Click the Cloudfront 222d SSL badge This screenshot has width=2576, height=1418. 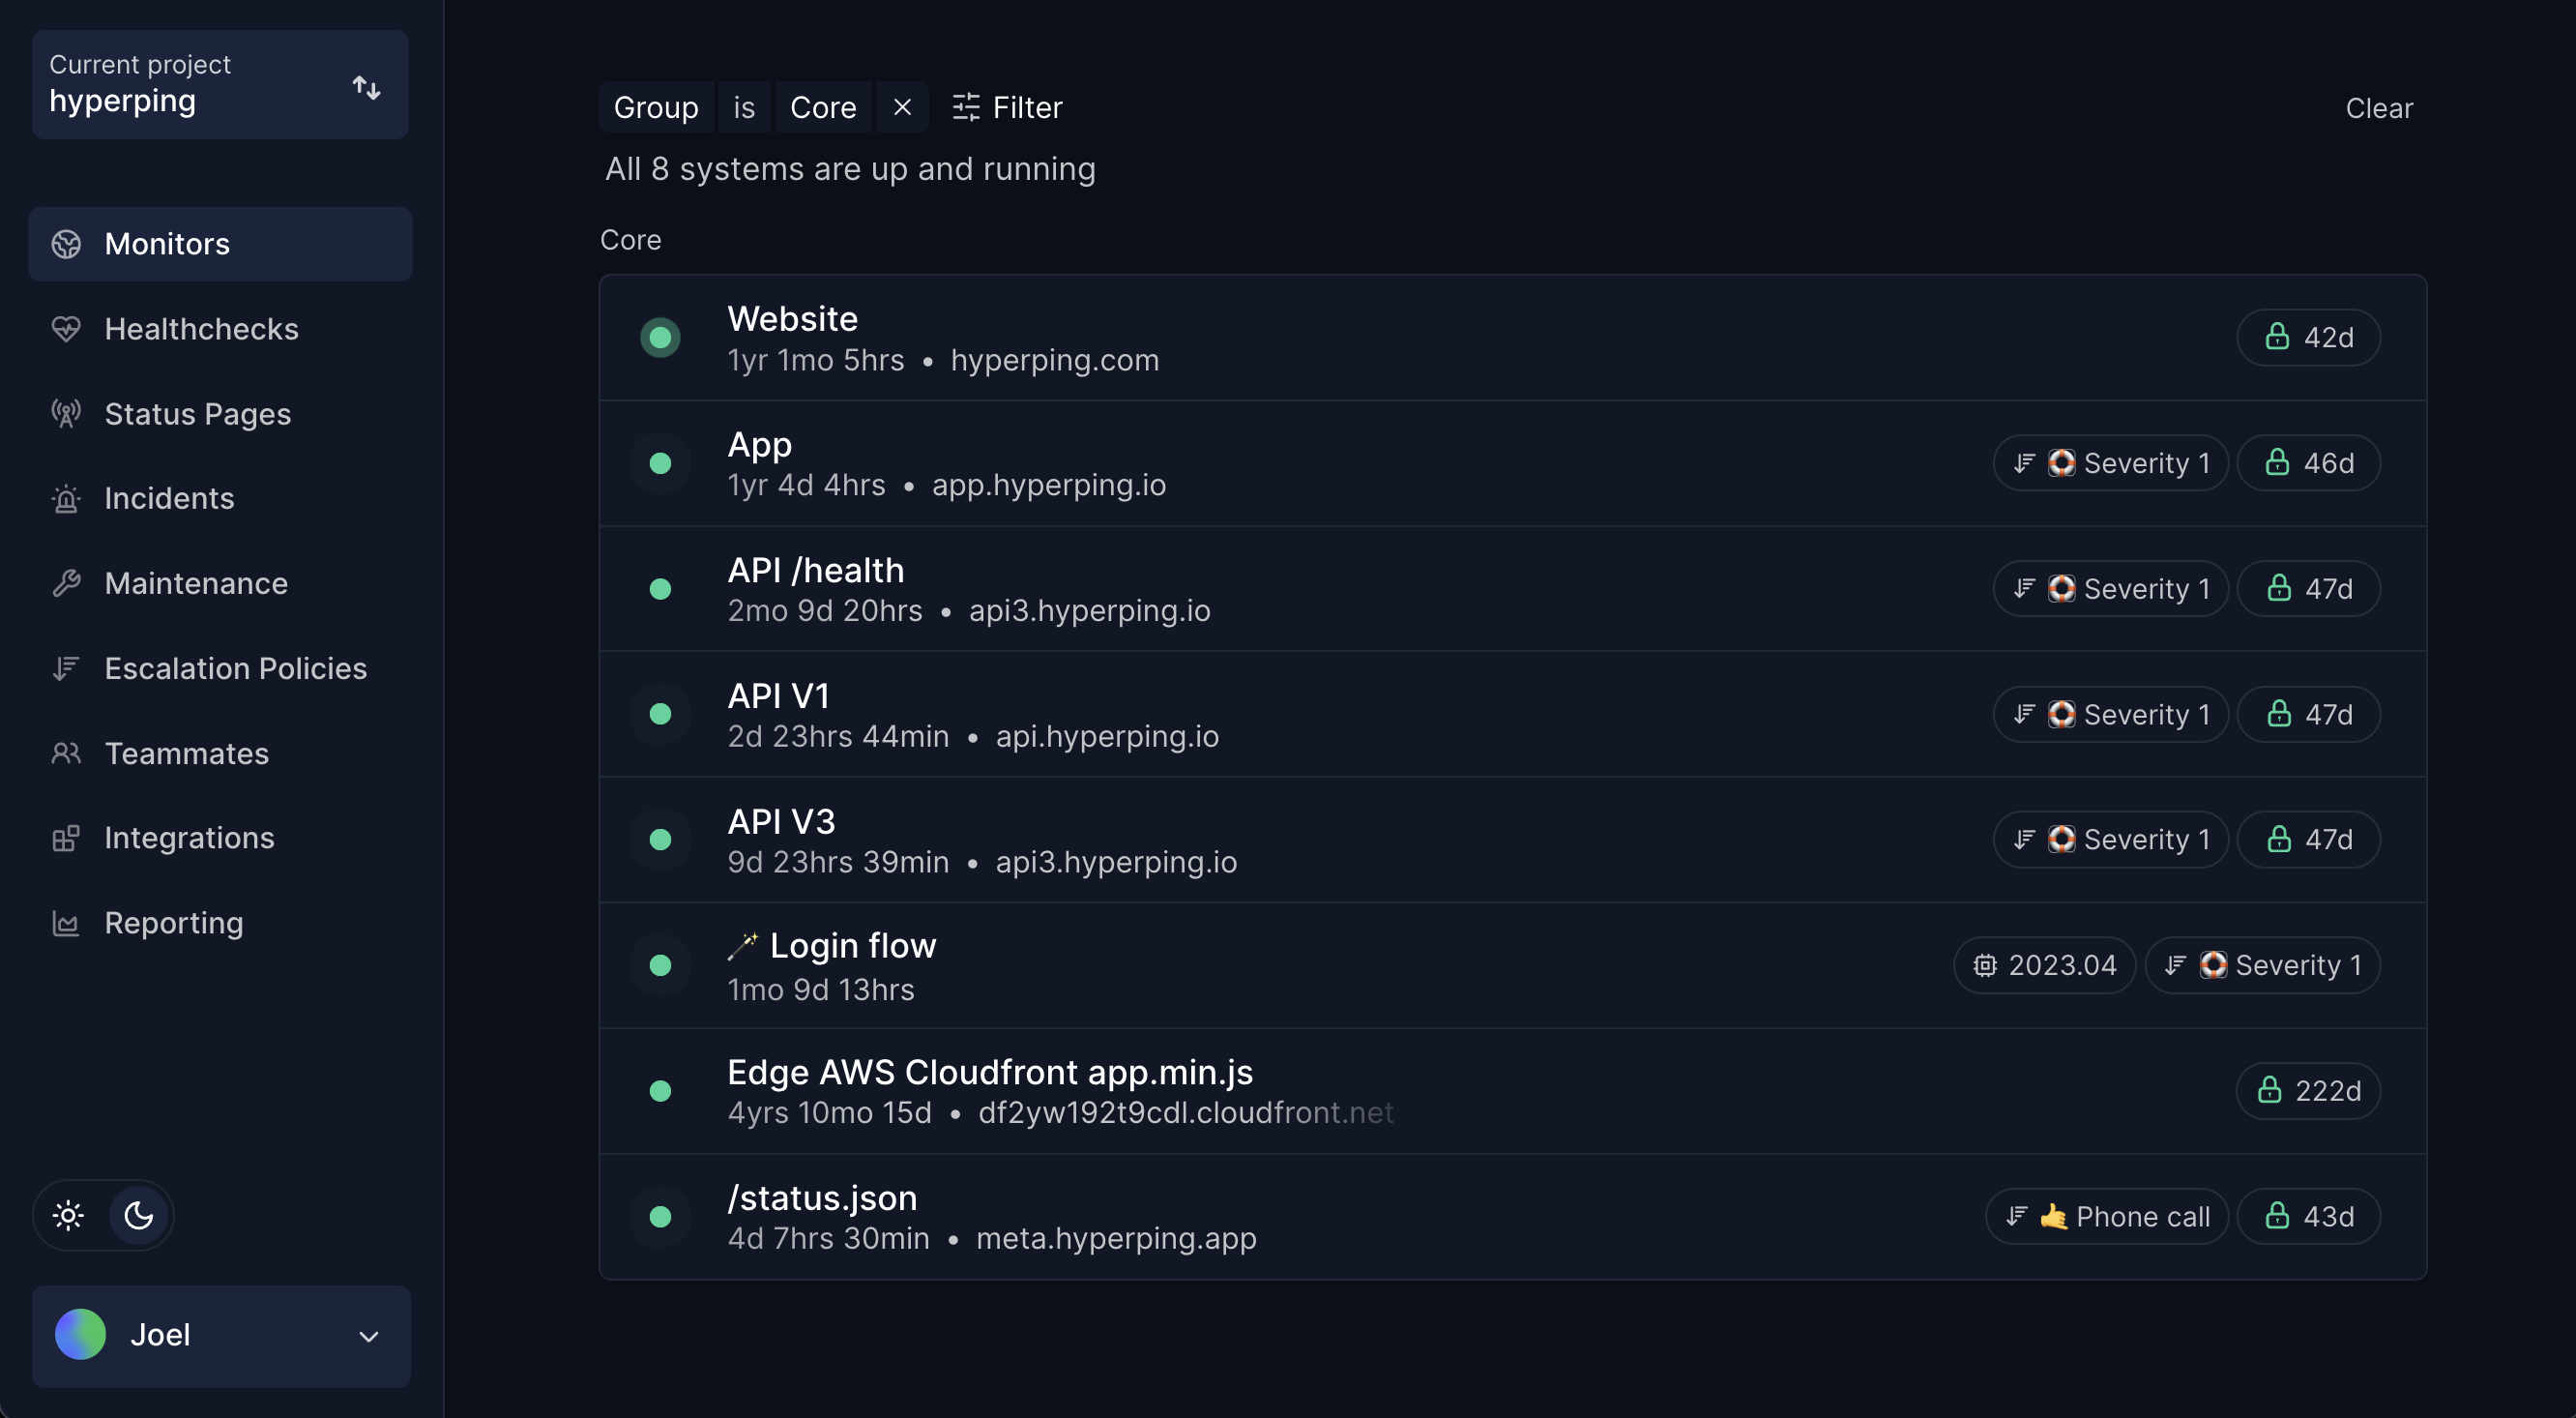click(2308, 1091)
